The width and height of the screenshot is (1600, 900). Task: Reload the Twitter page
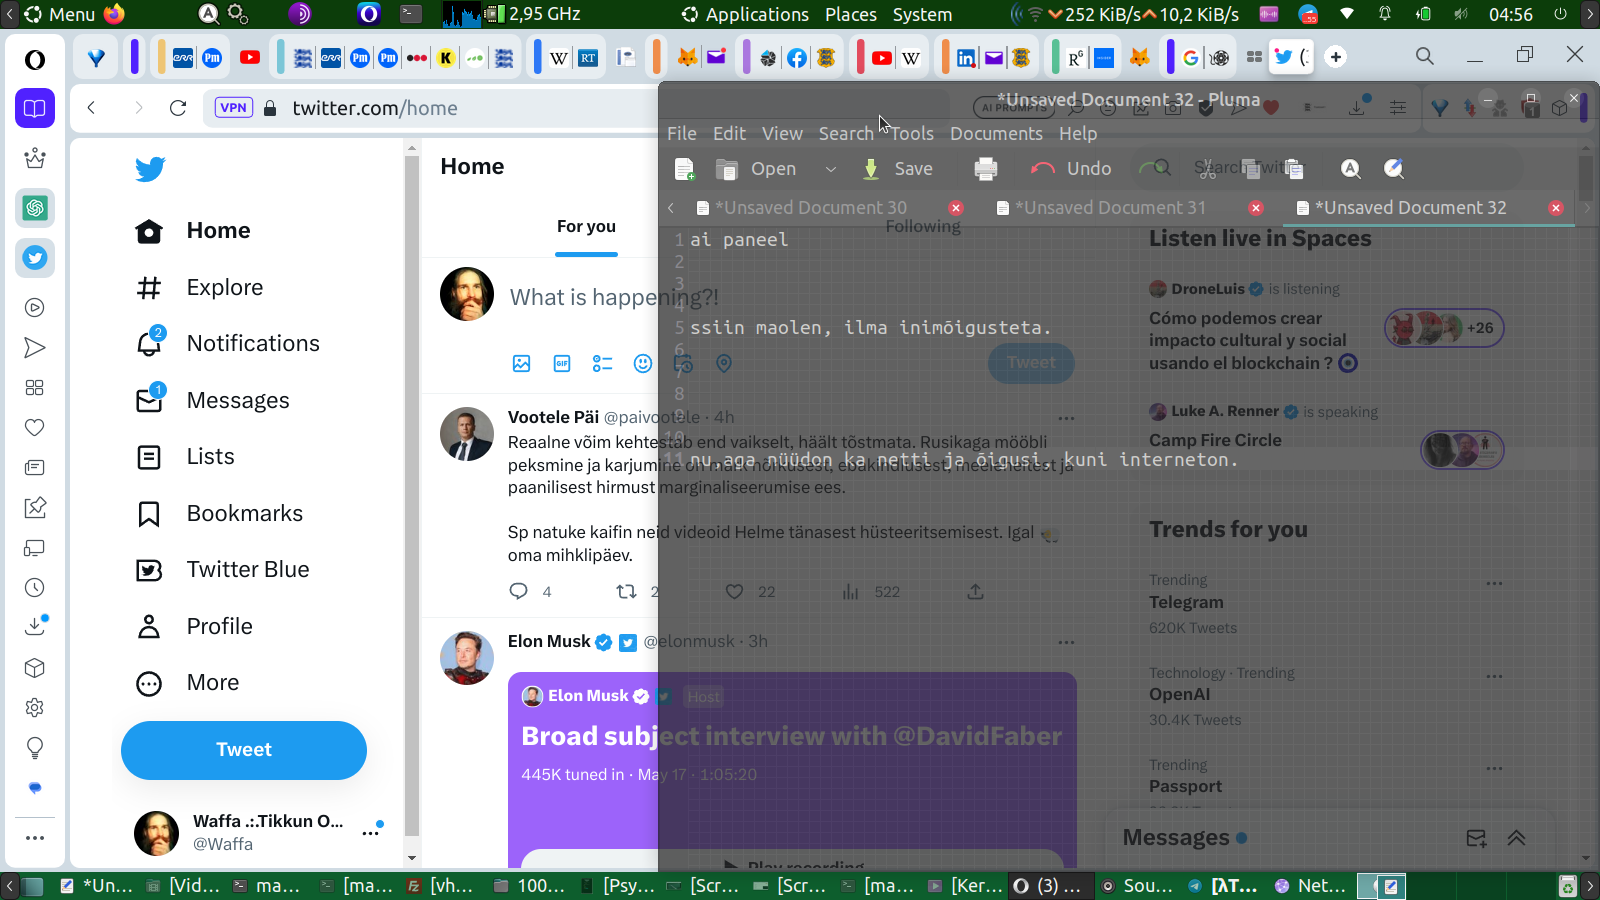[178, 108]
